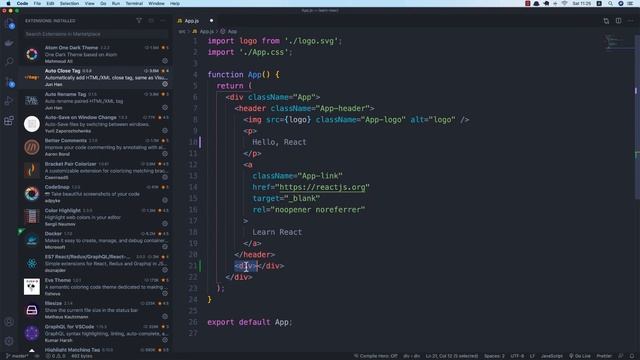Image resolution: width=640 pixels, height=360 pixels.
Task: Click Ln 21, Col 12 cursor position
Action: pos(451,356)
